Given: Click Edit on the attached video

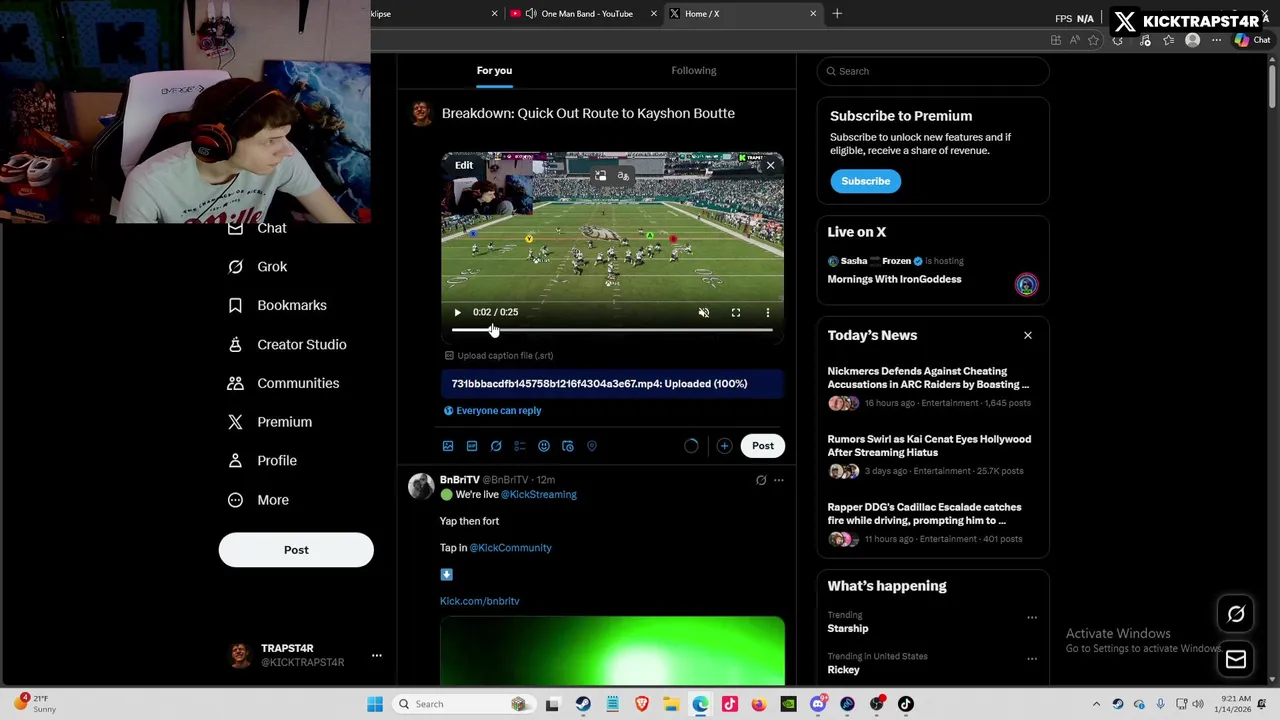Looking at the screenshot, I should [464, 165].
